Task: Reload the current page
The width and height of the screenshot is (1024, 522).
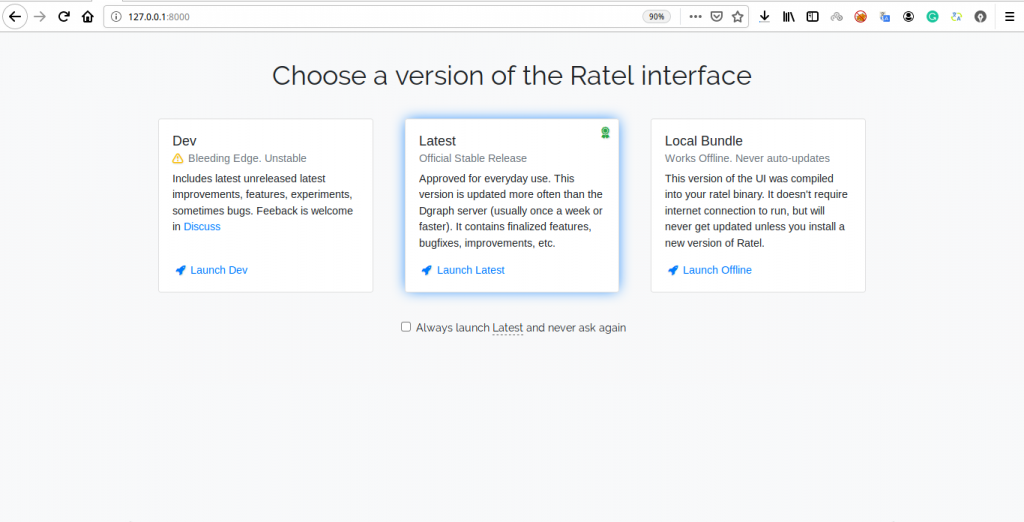Action: 64,17
